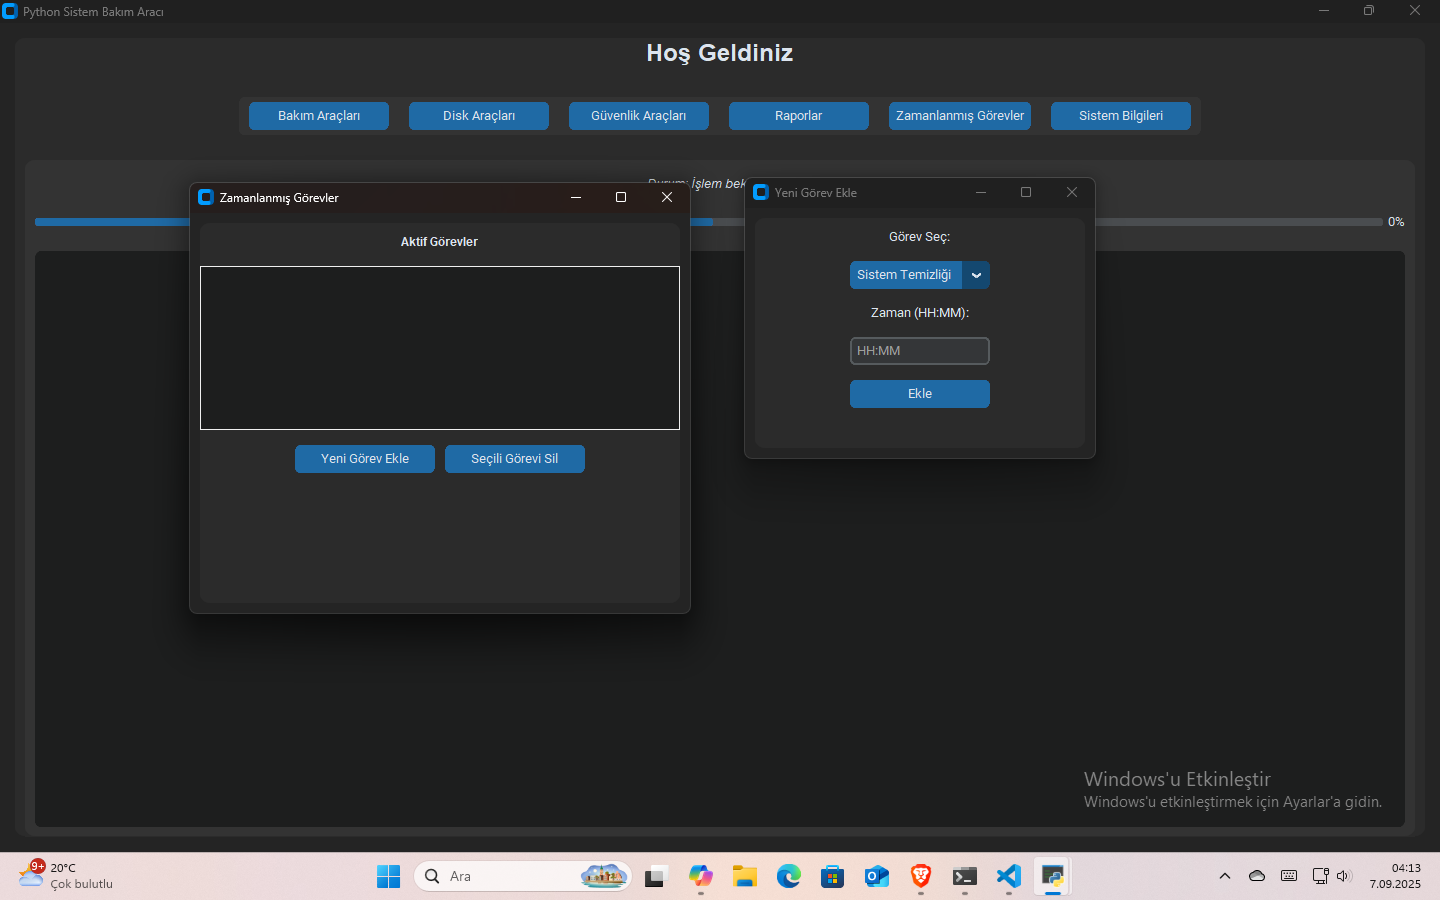Open OneDrive cloud tray icon
This screenshot has height=900, width=1440.
click(1257, 876)
